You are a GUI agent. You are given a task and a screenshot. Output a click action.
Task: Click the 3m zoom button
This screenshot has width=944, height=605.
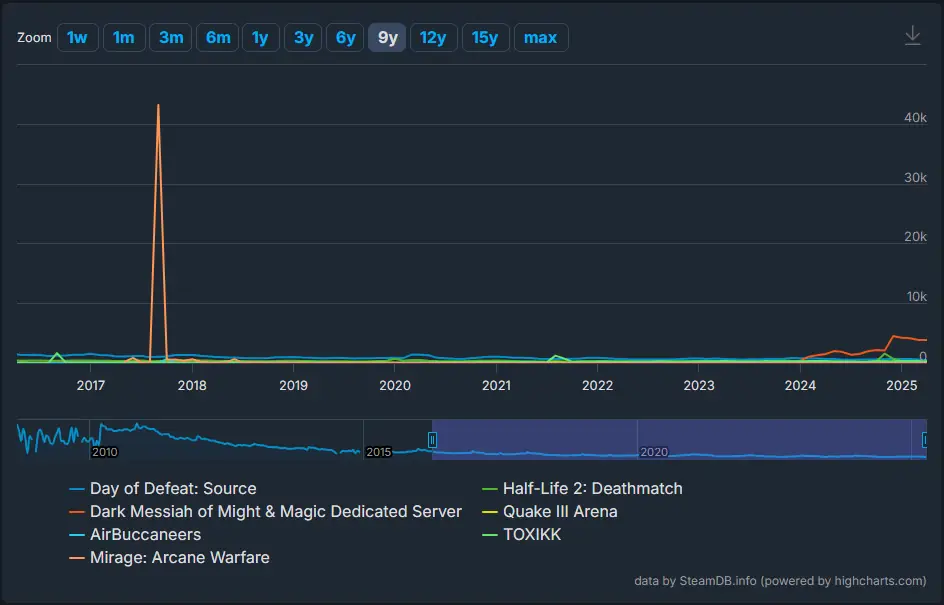[170, 37]
